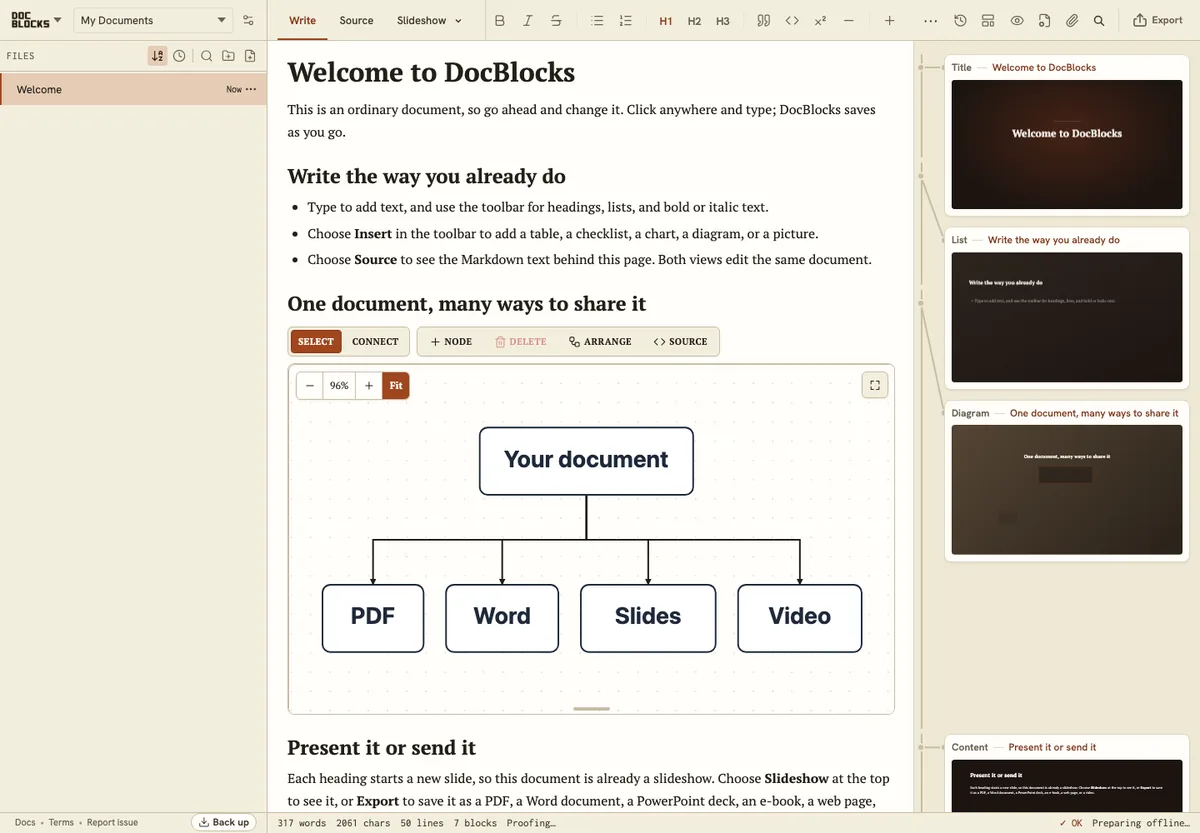Viewport: 1200px width, 833px height.
Task: Add a diagram NODE
Action: tap(451, 341)
